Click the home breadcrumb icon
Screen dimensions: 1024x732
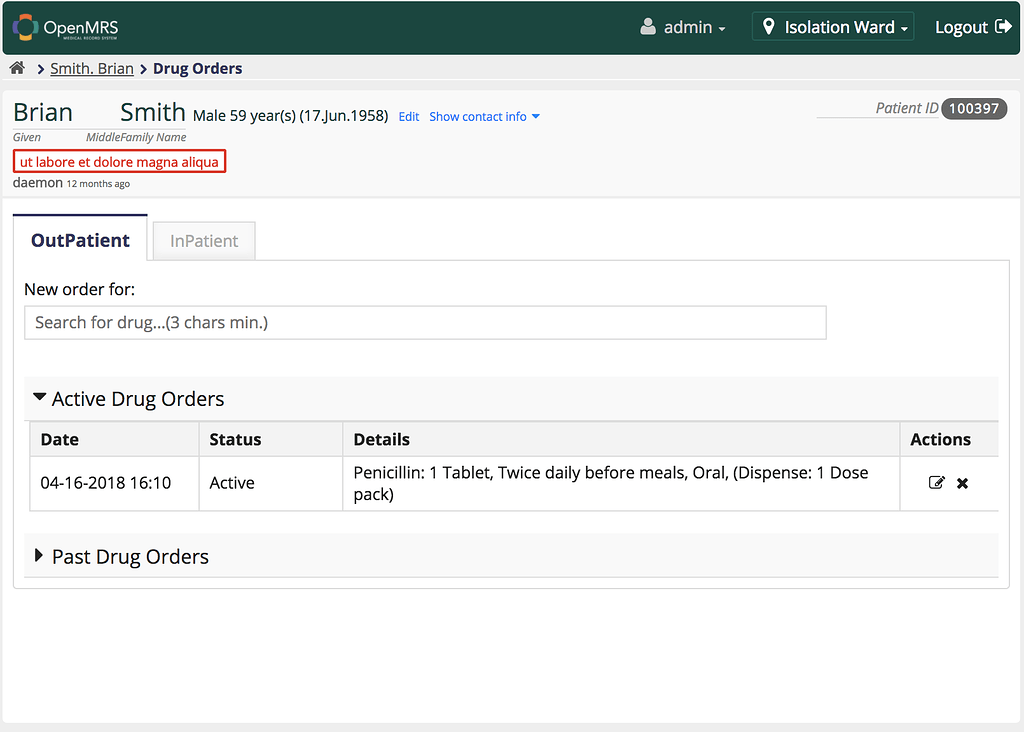(16, 67)
